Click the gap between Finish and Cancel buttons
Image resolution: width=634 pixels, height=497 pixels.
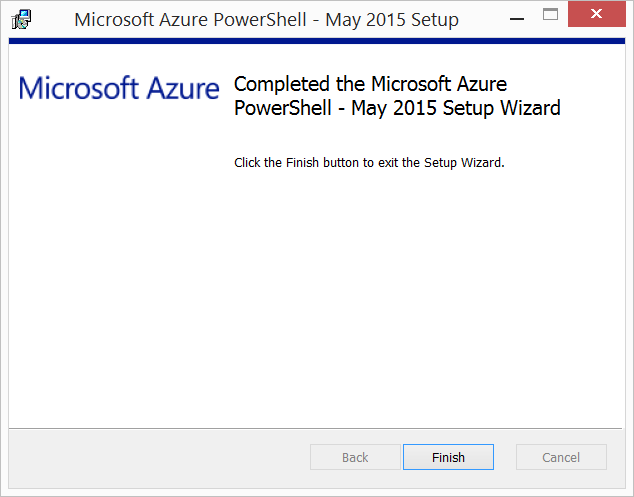coord(505,457)
